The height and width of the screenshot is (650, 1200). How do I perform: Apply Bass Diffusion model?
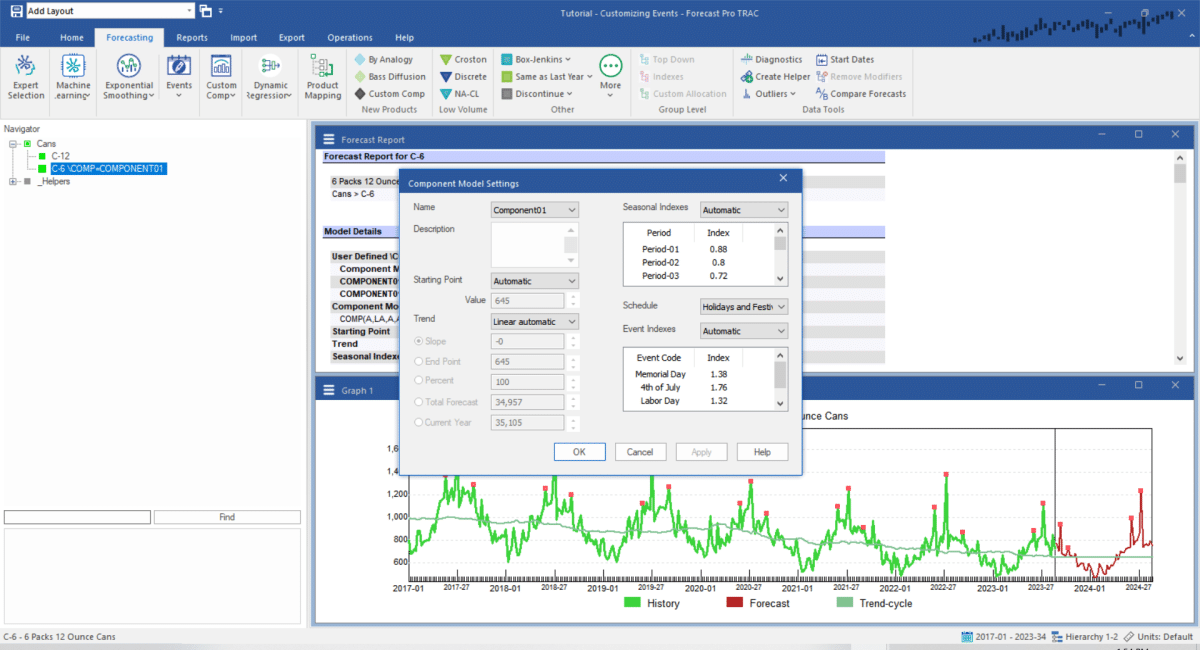tap(390, 76)
